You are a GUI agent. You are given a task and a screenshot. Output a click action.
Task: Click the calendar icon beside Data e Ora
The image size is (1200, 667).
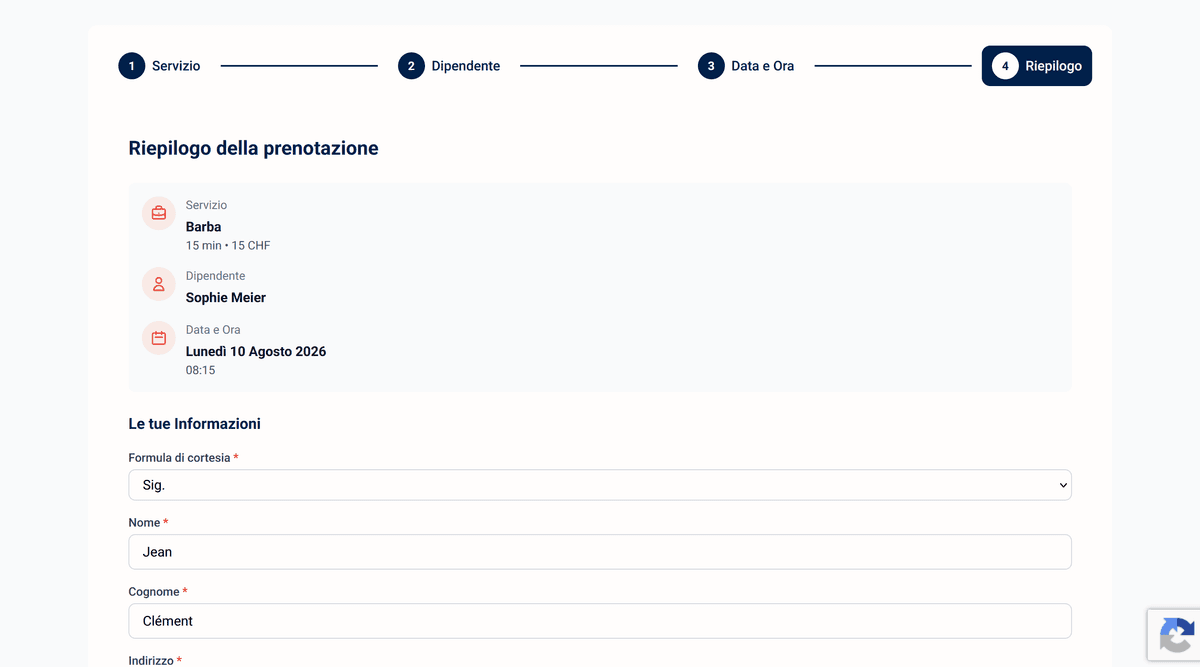pos(159,338)
